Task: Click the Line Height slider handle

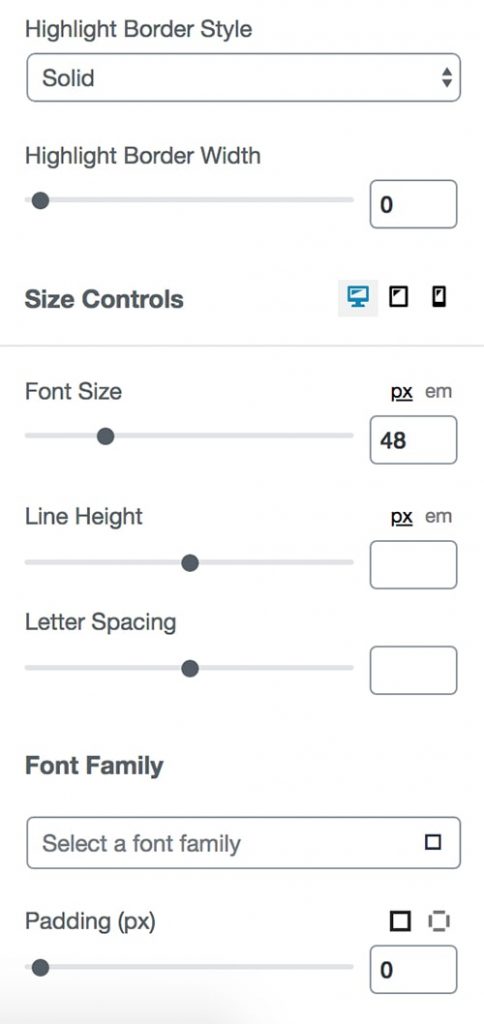Action: [x=190, y=563]
